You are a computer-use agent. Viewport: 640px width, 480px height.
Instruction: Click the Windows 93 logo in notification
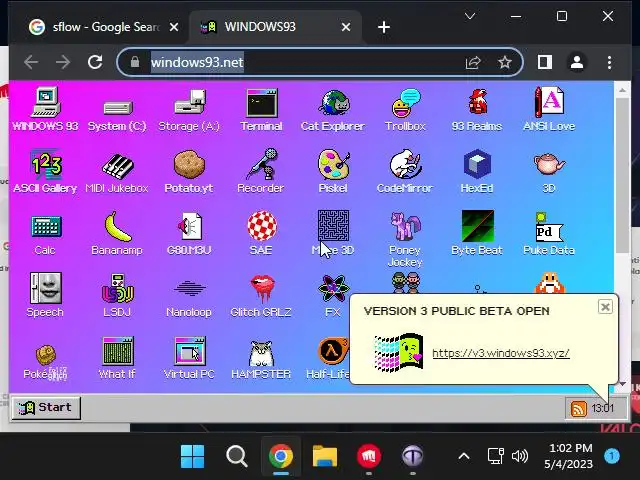click(x=398, y=353)
